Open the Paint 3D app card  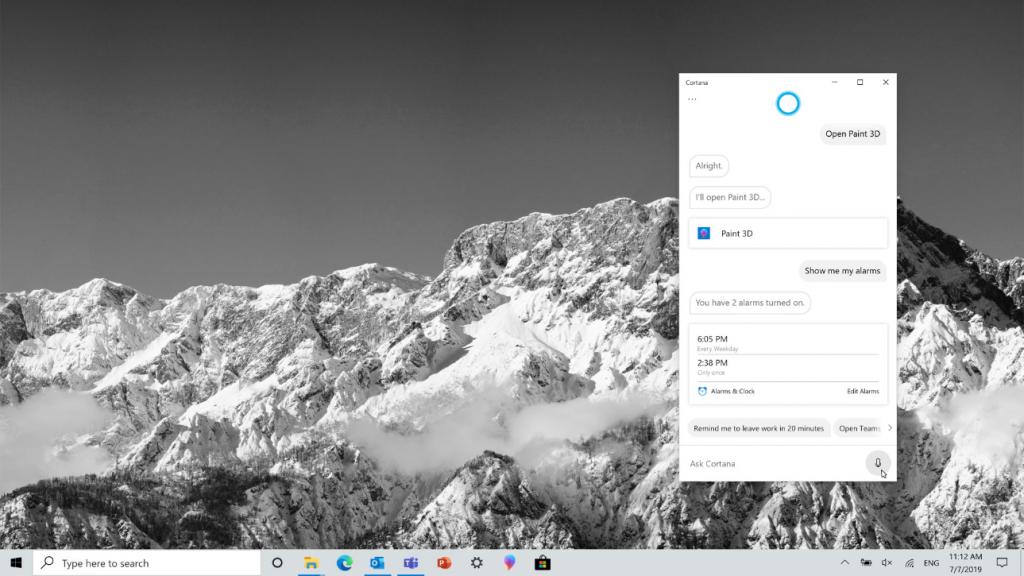[787, 232]
